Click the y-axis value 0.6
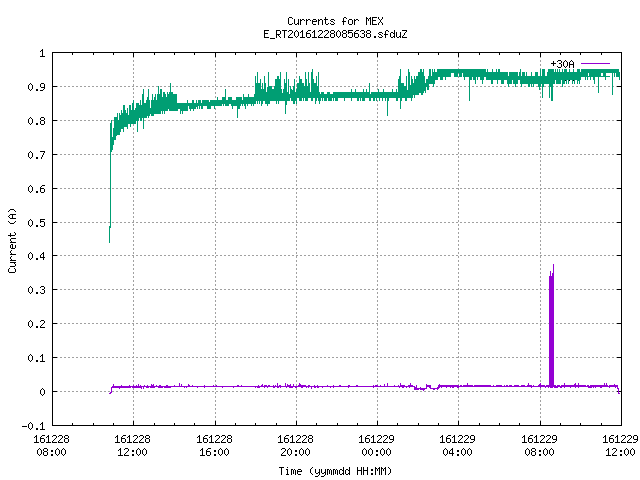The width and height of the screenshot is (640, 480). (x=36, y=189)
